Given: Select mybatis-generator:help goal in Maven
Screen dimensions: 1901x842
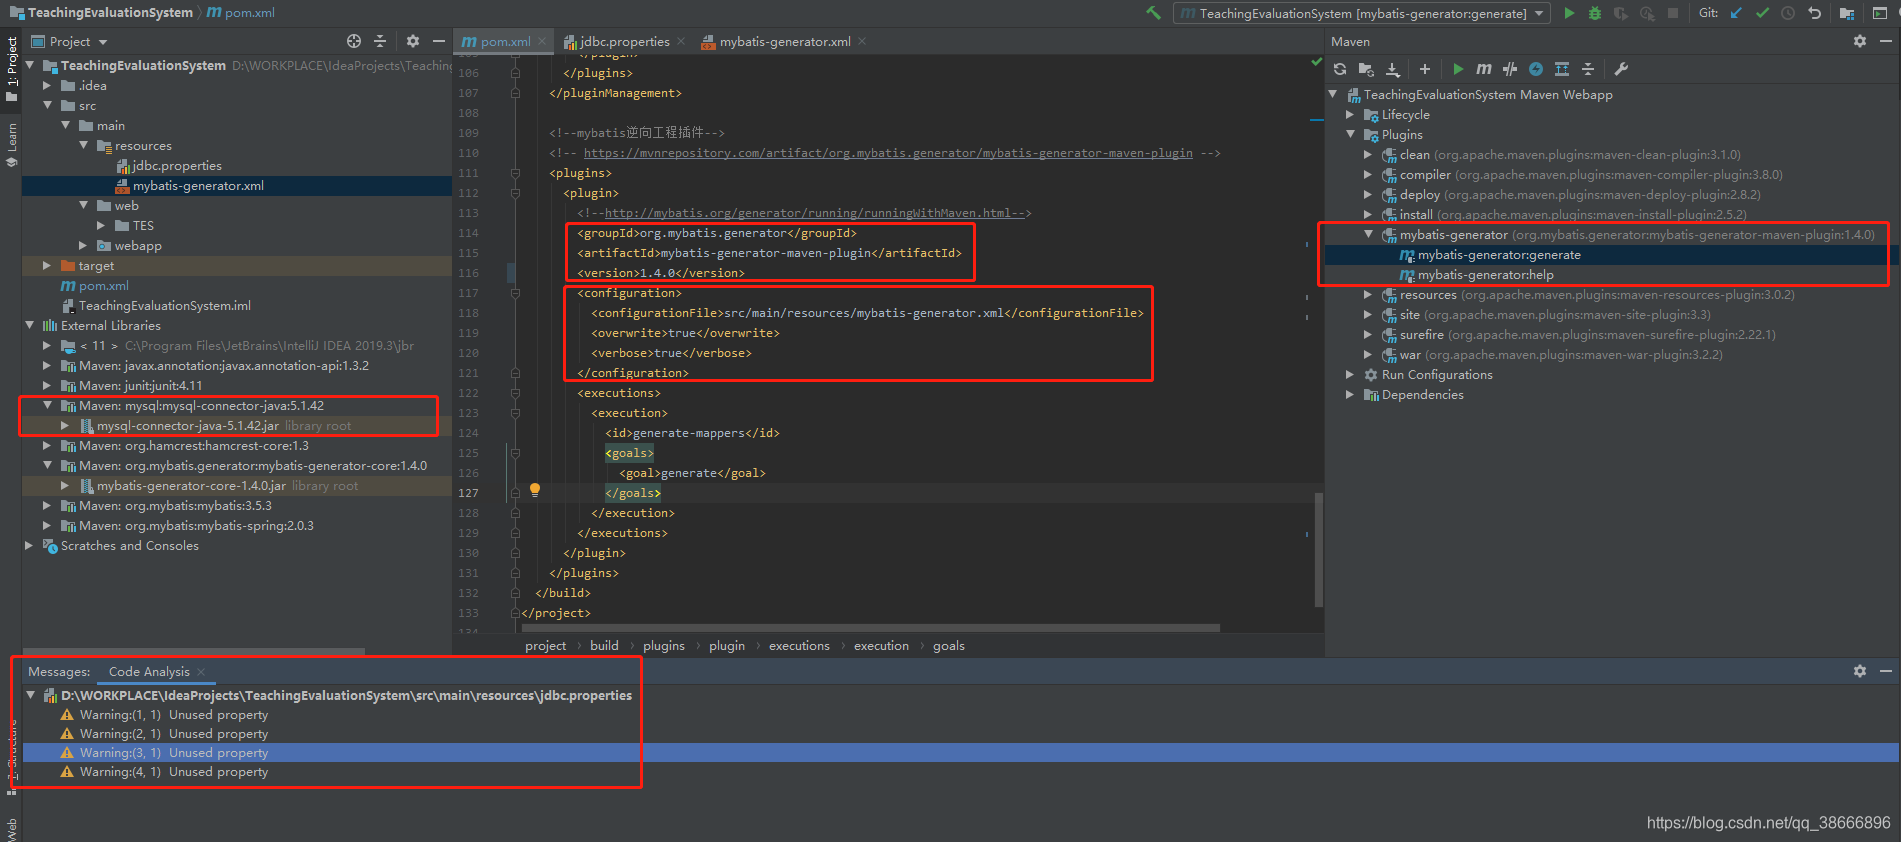Looking at the screenshot, I should [1485, 275].
